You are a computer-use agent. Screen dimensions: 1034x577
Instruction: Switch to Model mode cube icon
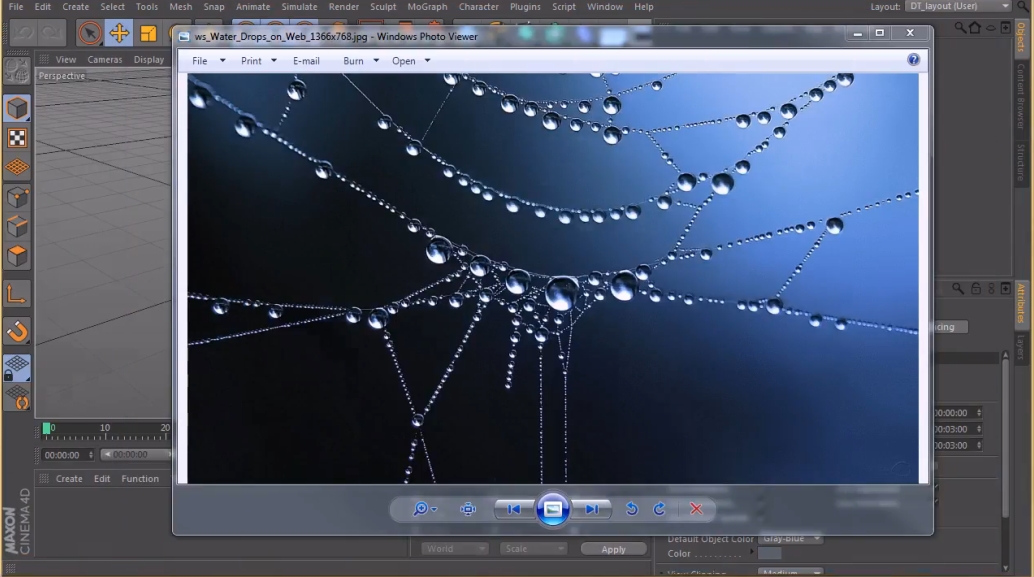(x=17, y=109)
